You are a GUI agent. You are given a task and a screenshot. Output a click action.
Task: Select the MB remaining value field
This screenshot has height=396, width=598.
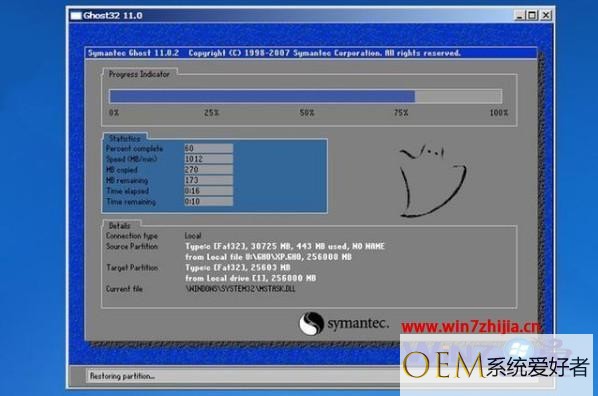[208, 180]
